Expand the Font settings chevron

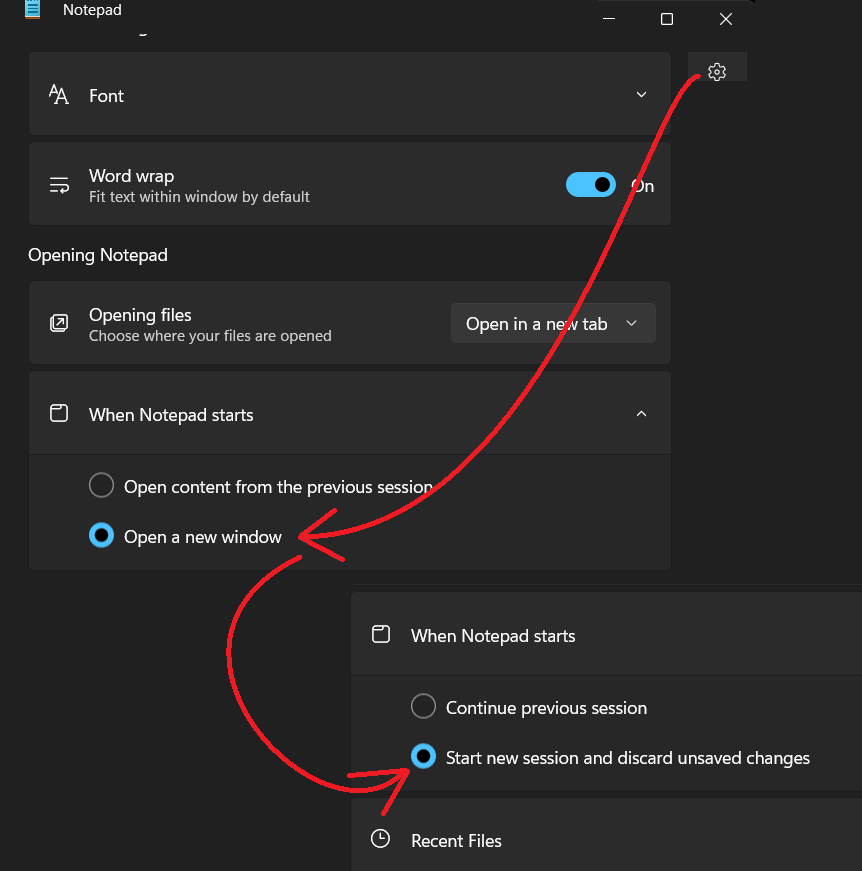[641, 95]
